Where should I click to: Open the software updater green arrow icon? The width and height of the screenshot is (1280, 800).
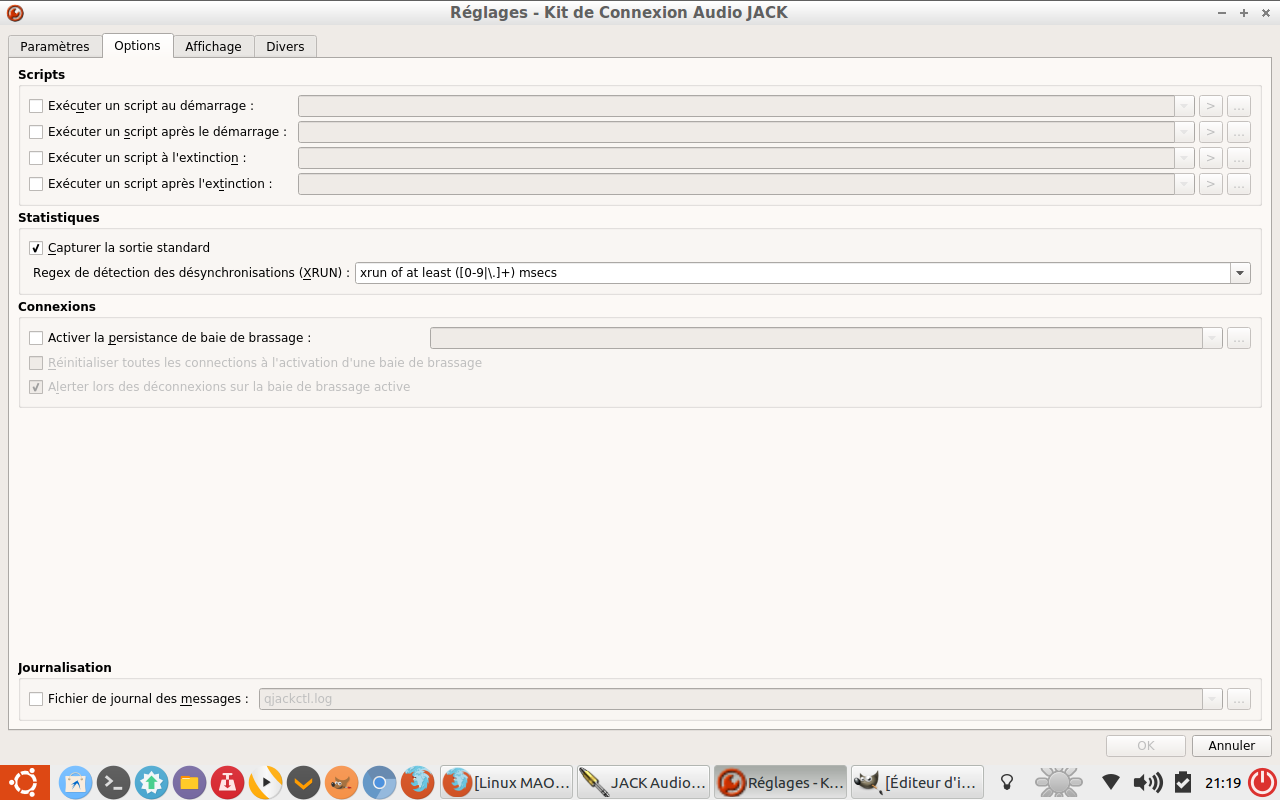point(152,782)
